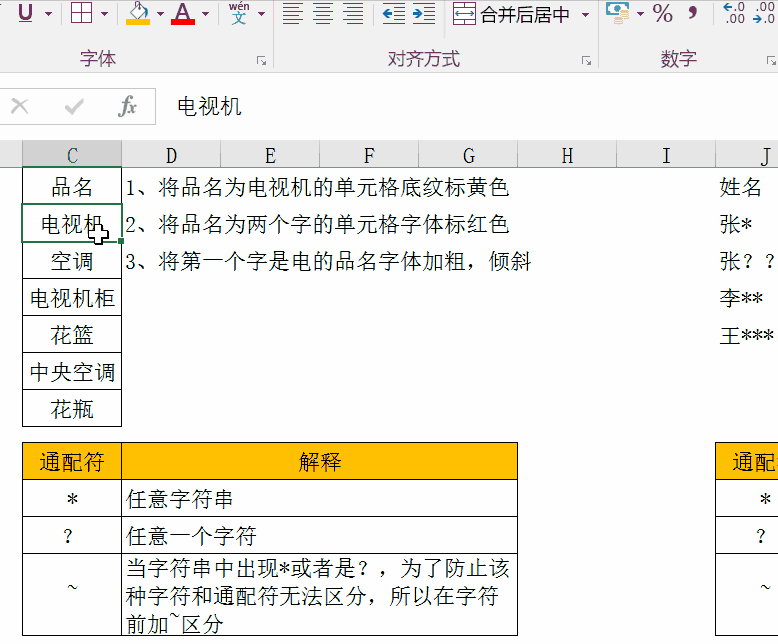Click instruction 2 about two-character names
The width and height of the screenshot is (778, 644).
(x=318, y=224)
